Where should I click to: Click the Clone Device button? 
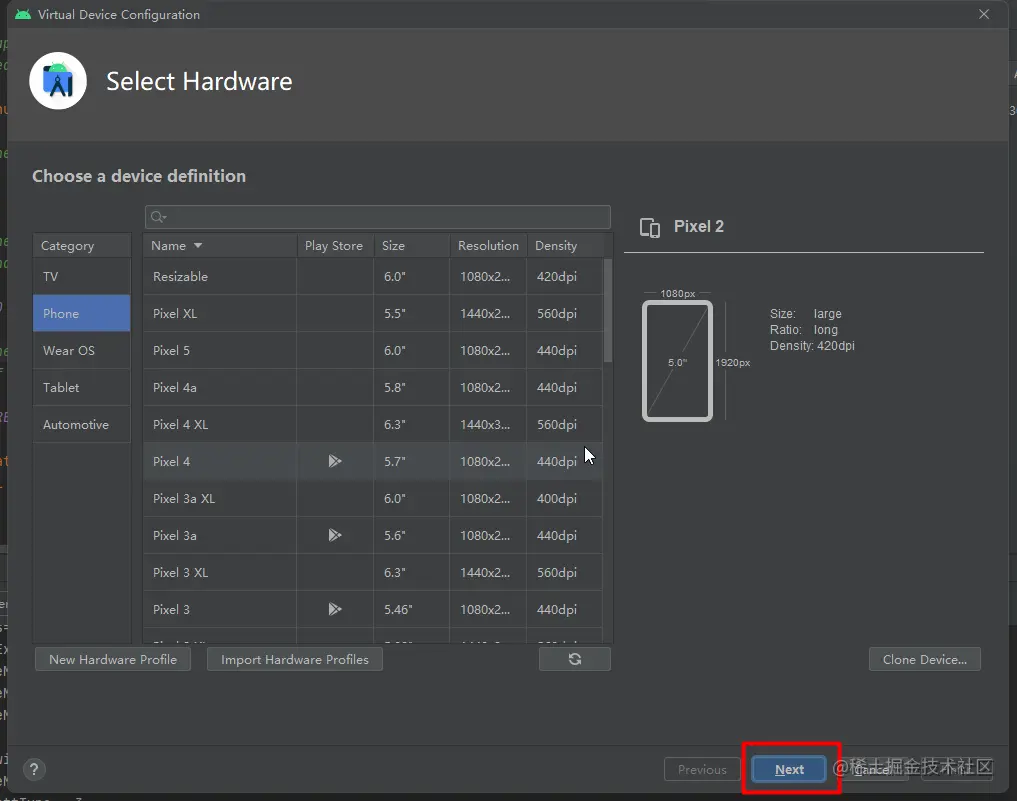(x=924, y=659)
